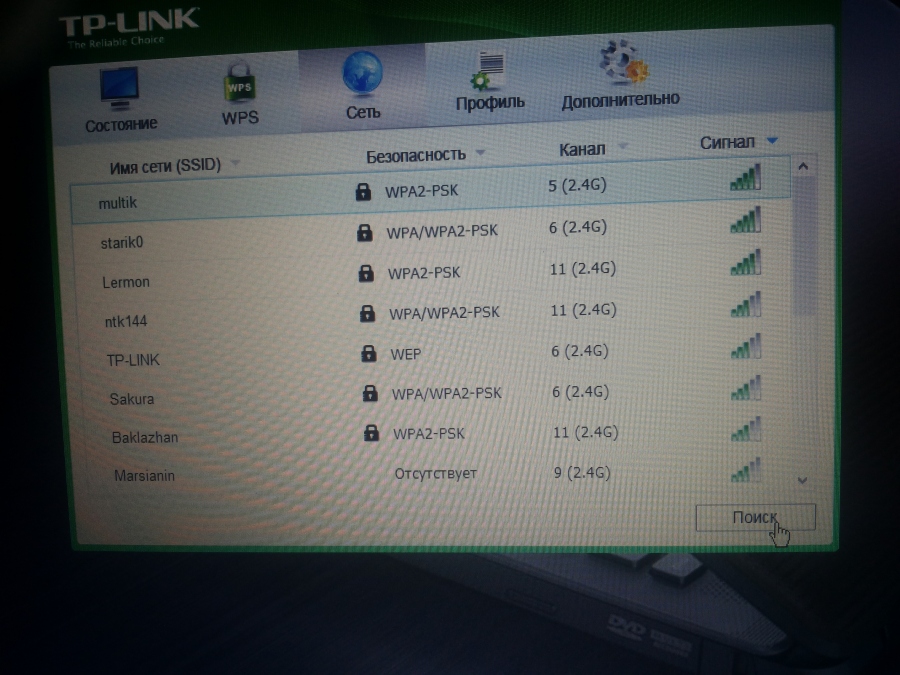
Task: Sort by Безопасность column arrow
Action: coord(480,153)
